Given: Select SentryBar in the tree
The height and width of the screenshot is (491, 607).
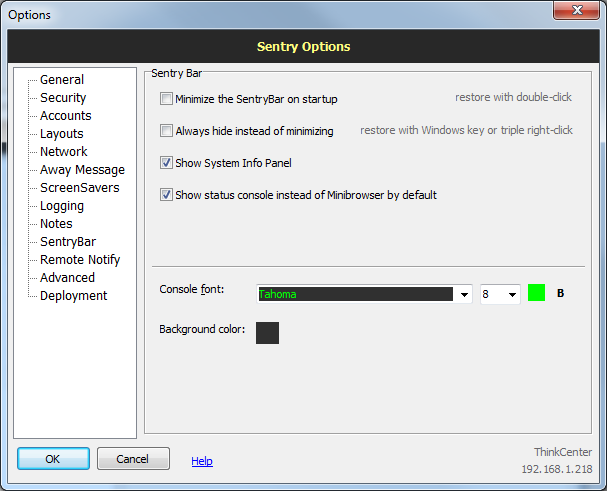Looking at the screenshot, I should point(68,242).
